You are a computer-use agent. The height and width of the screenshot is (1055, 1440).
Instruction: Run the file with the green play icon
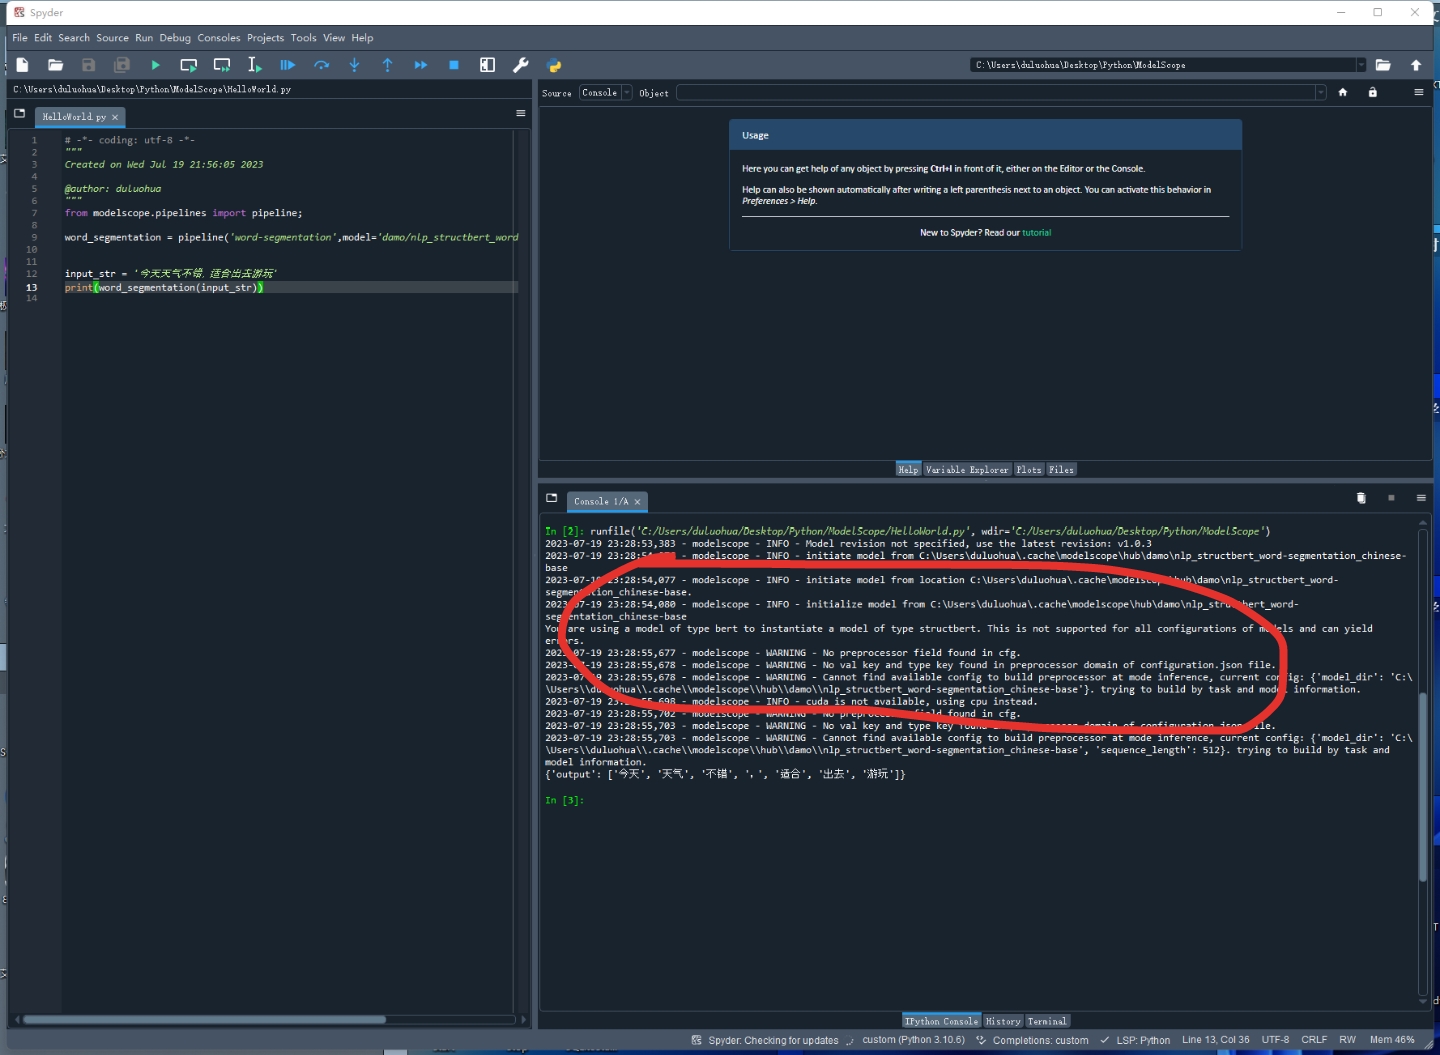(155, 65)
